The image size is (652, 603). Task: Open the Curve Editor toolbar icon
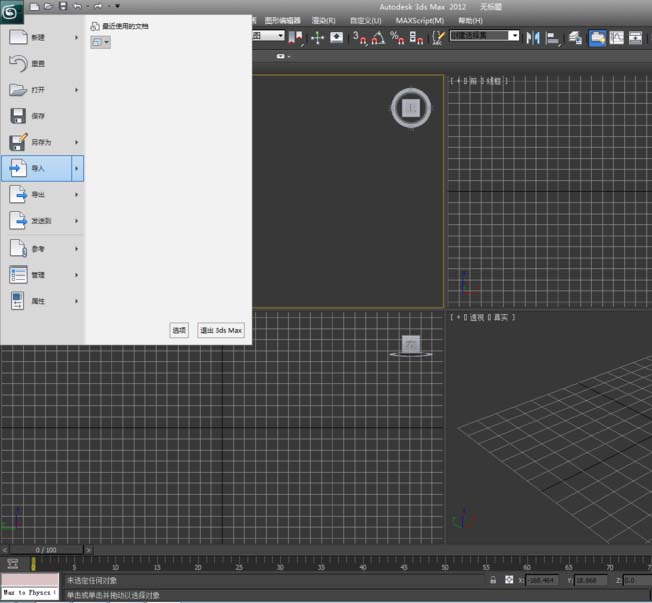click(618, 38)
